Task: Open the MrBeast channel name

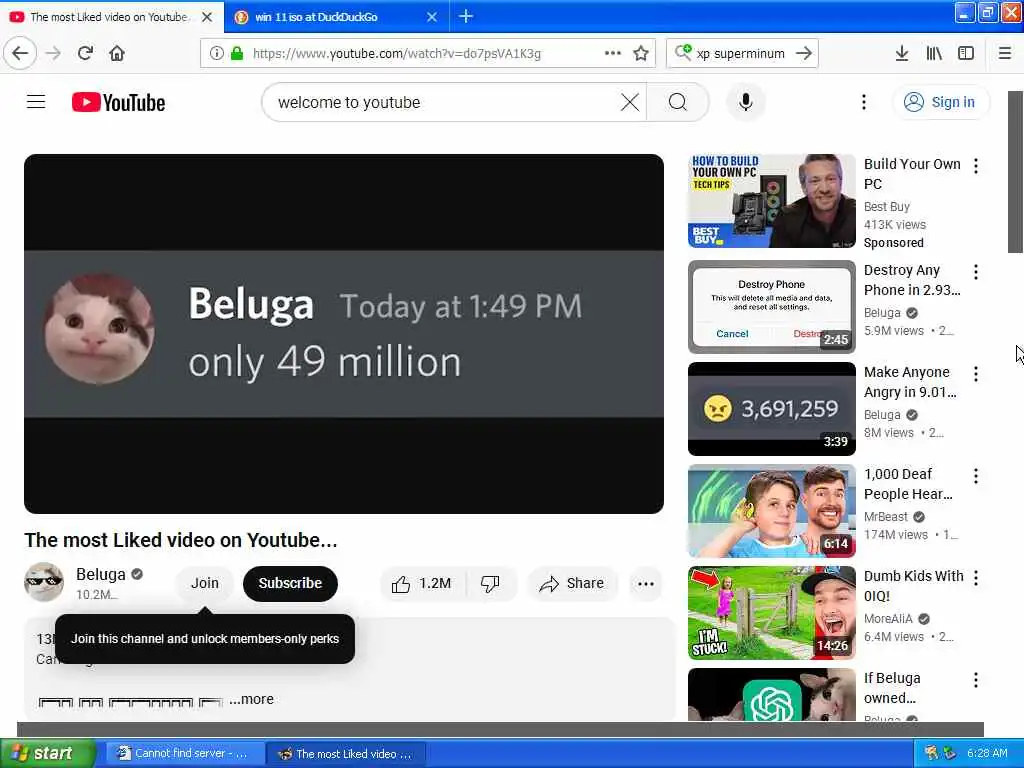Action: coord(886,517)
